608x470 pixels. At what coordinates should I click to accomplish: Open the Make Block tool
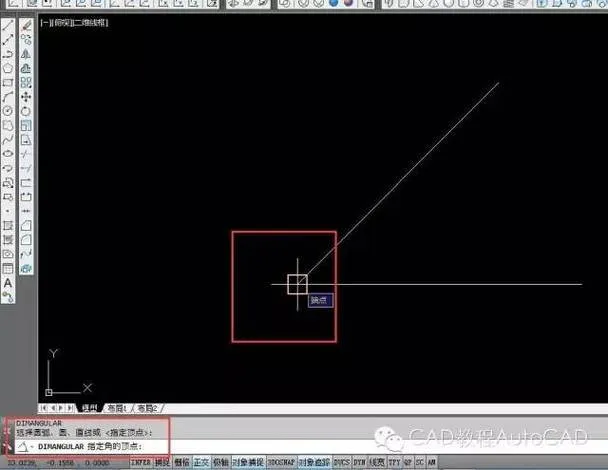(8, 197)
